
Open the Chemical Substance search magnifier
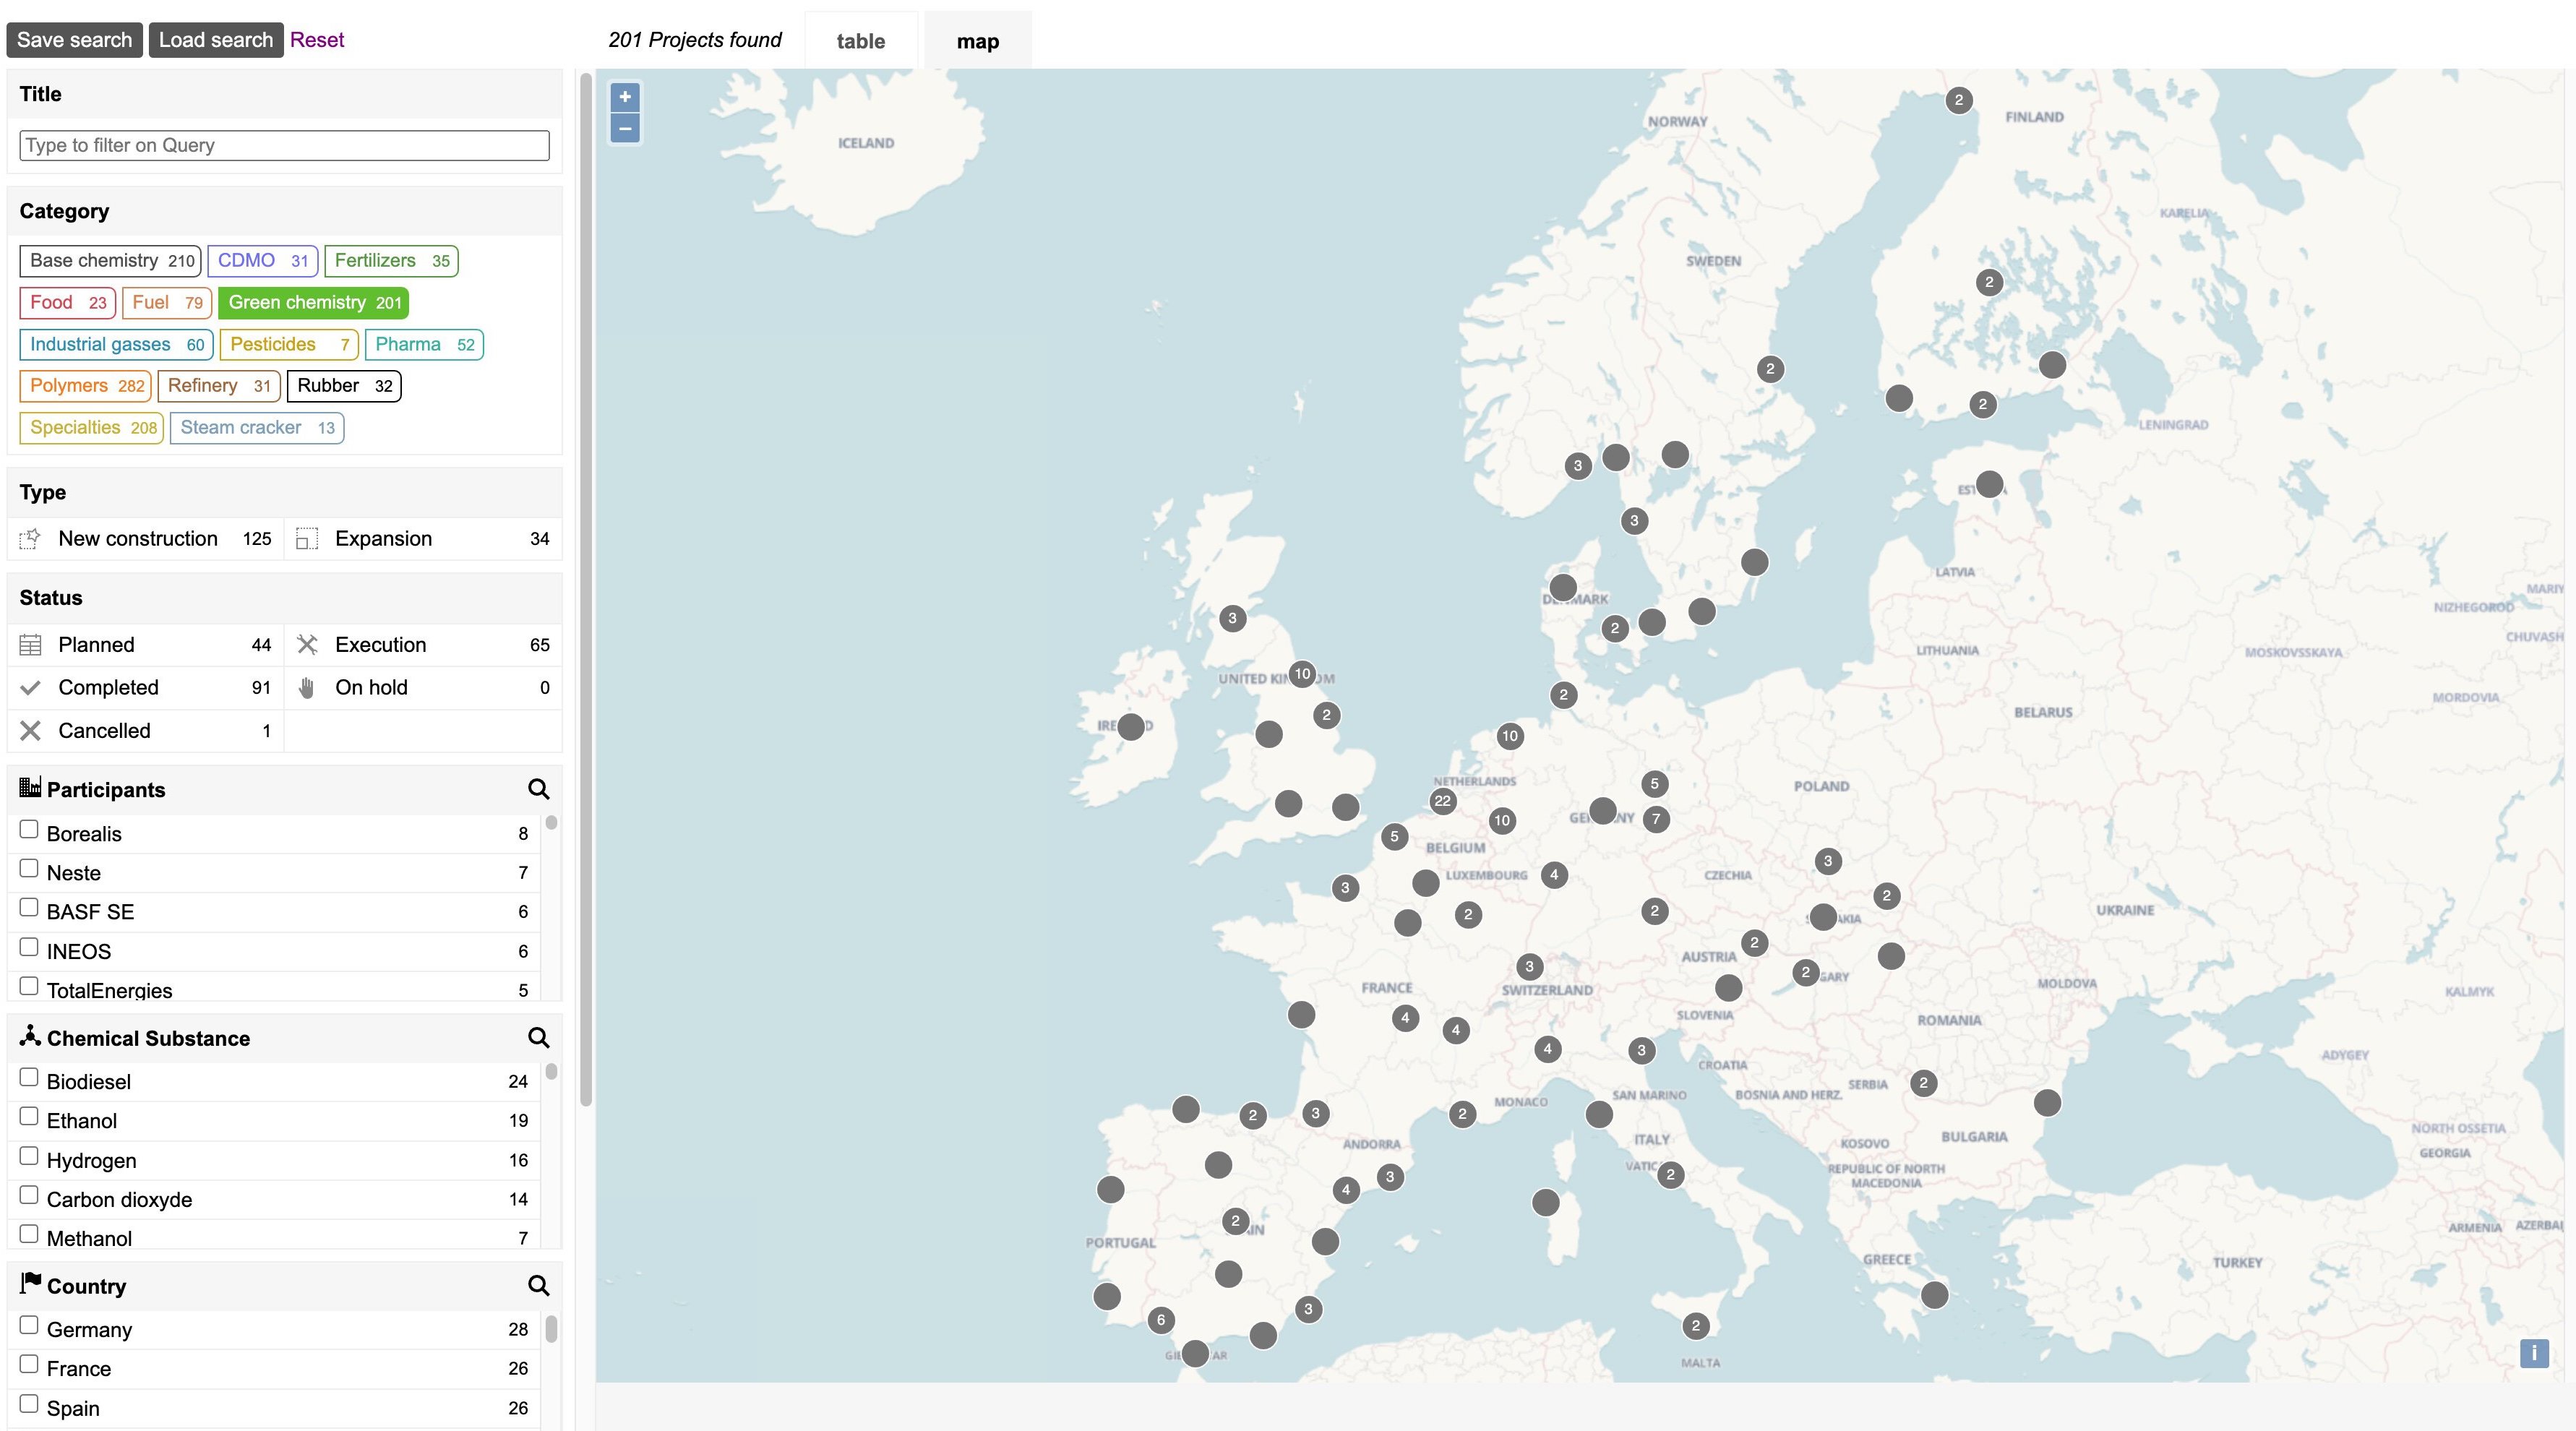pyautogui.click(x=540, y=1038)
